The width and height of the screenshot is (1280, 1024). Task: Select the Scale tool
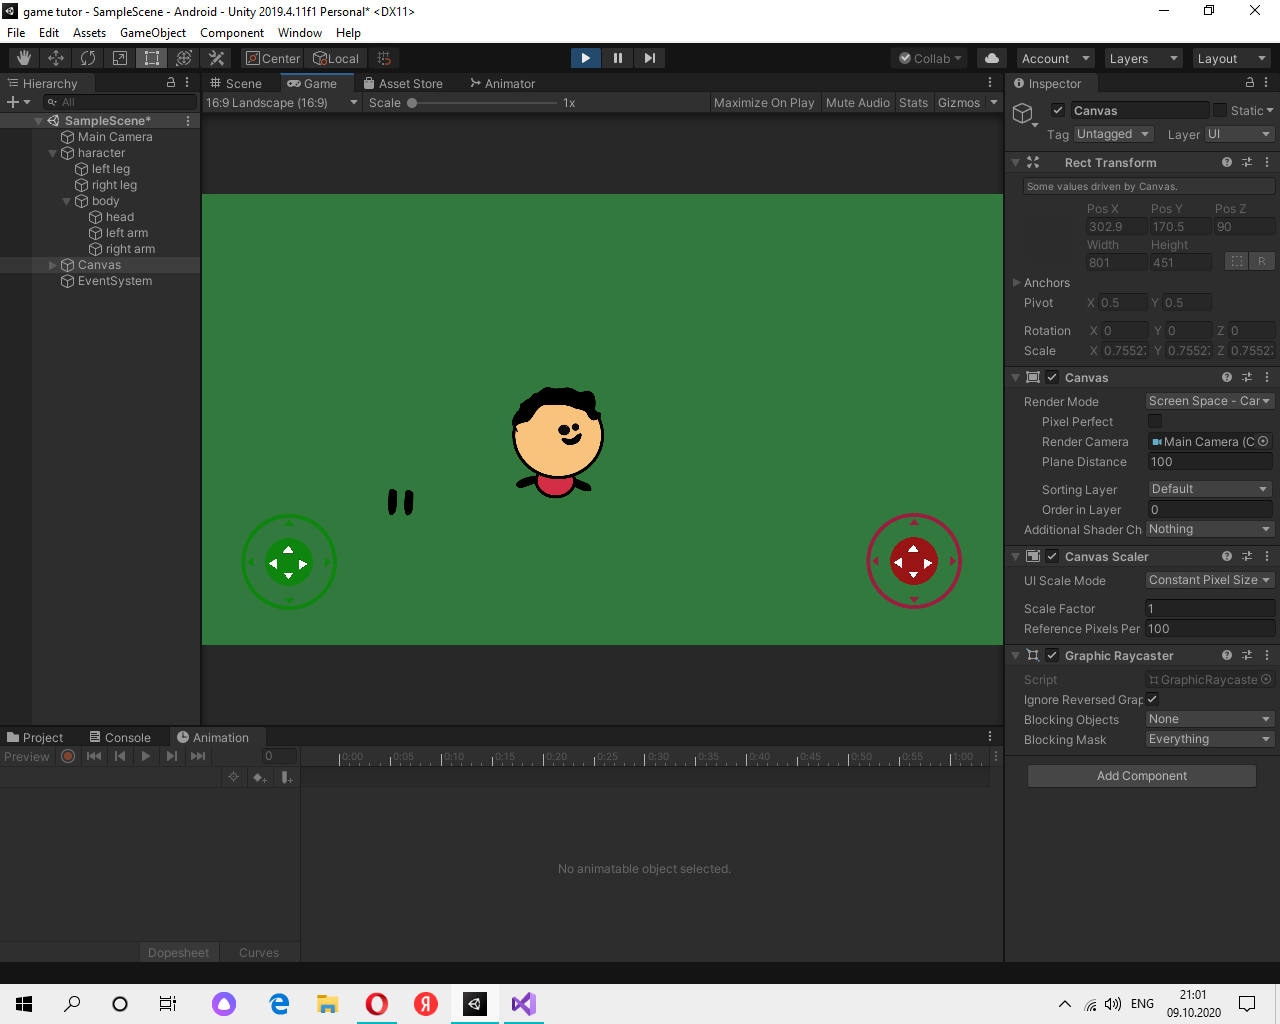(x=120, y=58)
